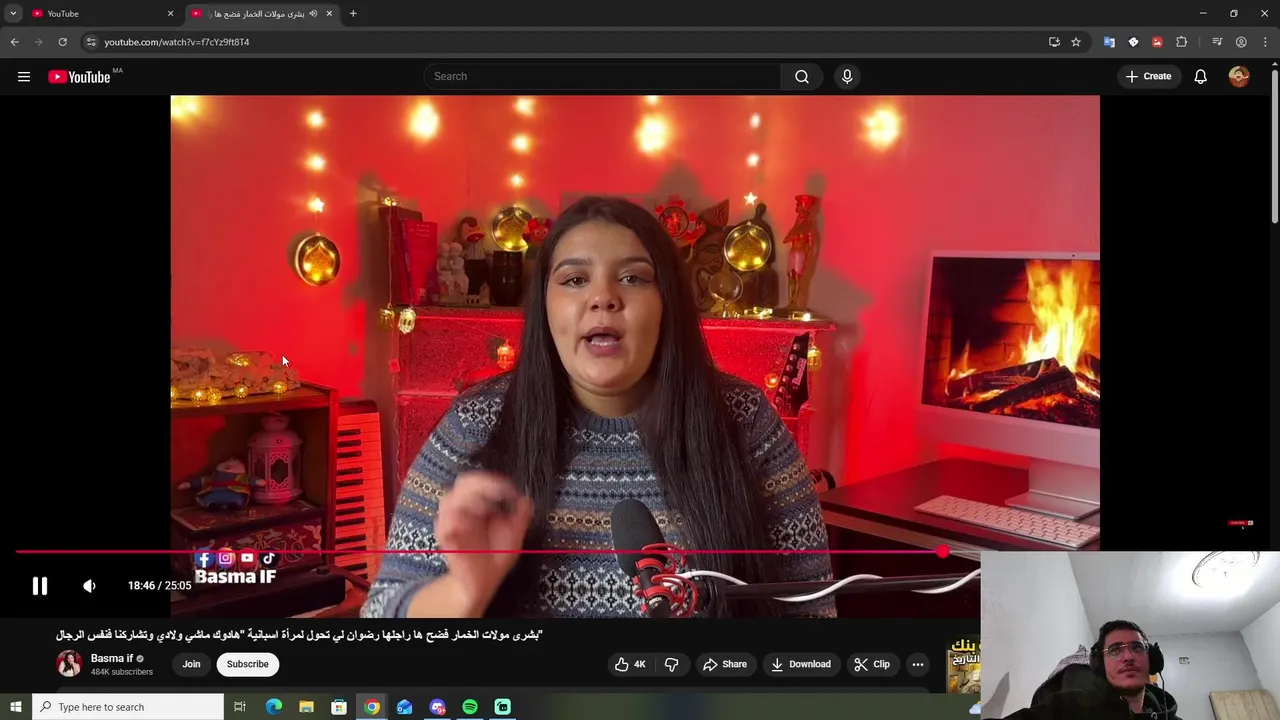Screen dimensions: 1280x720
Task: Open the Extensions puzzle menu
Action: 1181,42
